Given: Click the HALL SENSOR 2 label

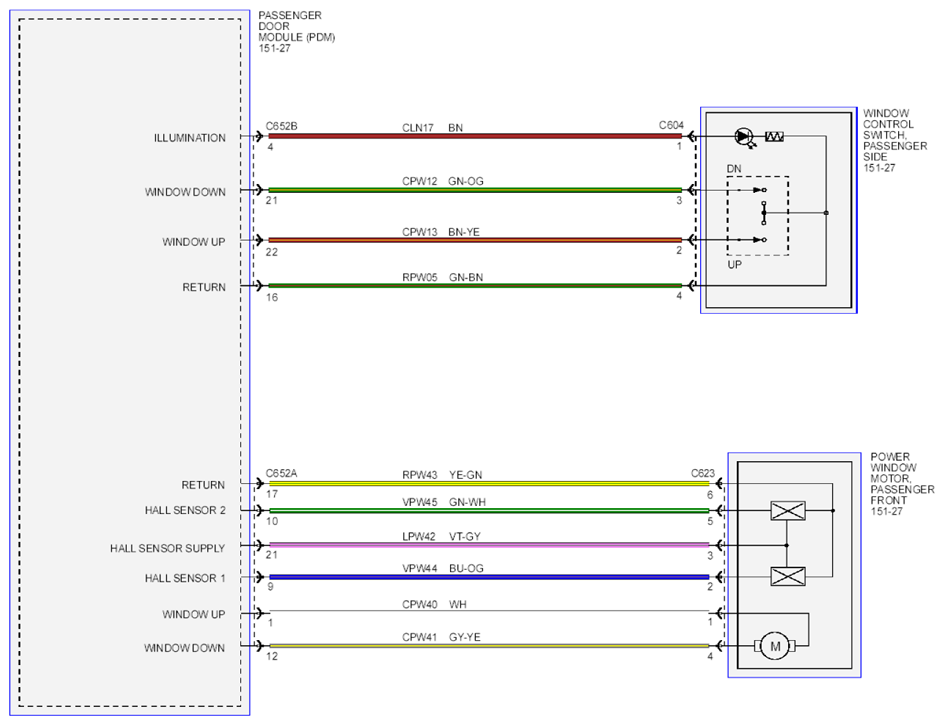Looking at the screenshot, I should tap(185, 510).
